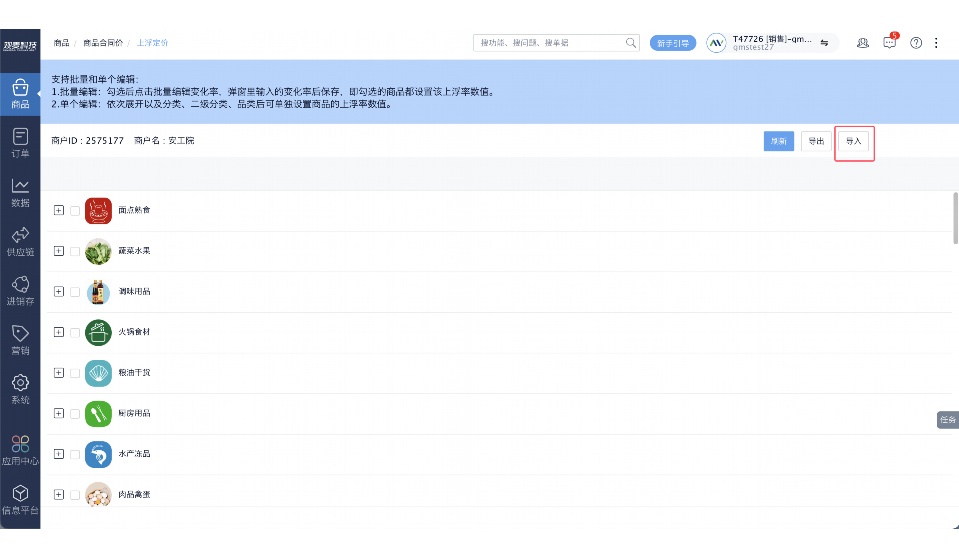
Task: Go to 供应链 supply chain section
Action: coord(20,240)
